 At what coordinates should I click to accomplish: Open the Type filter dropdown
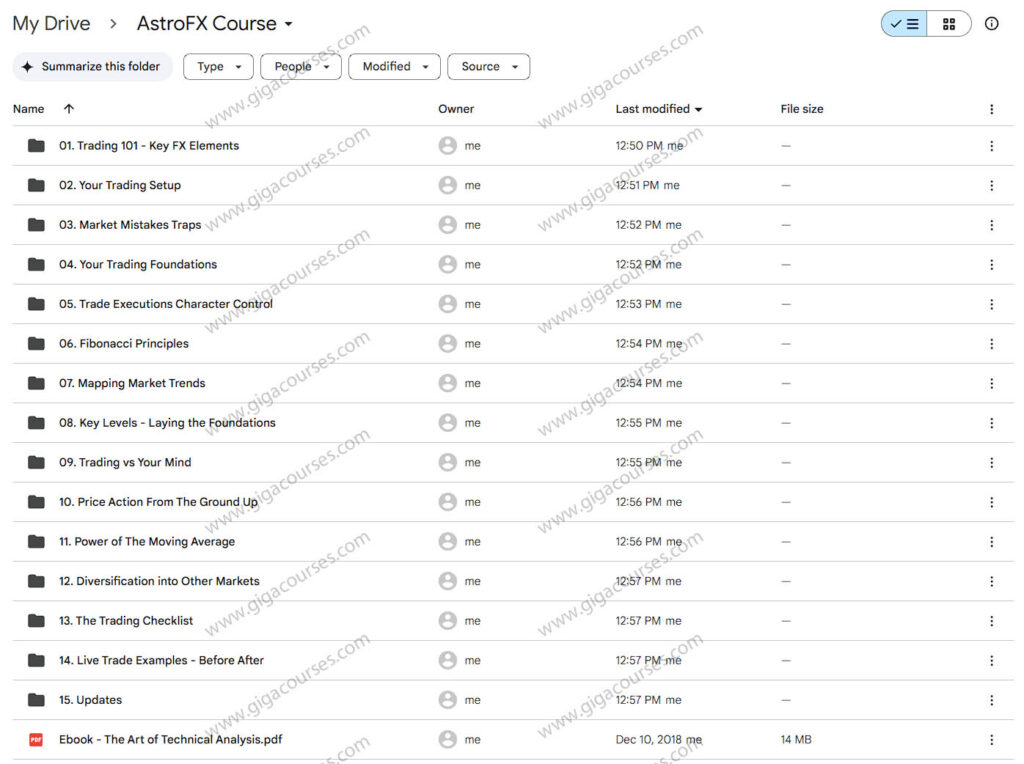click(x=217, y=66)
